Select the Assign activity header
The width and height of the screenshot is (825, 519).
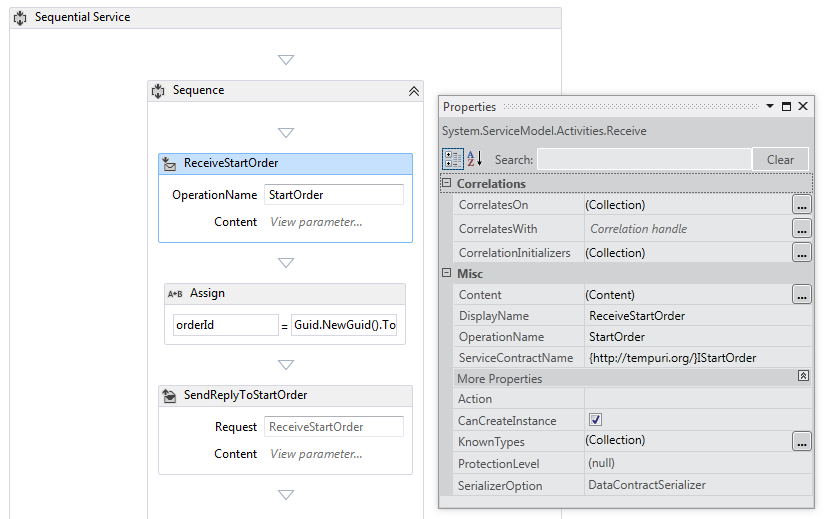coord(285,294)
